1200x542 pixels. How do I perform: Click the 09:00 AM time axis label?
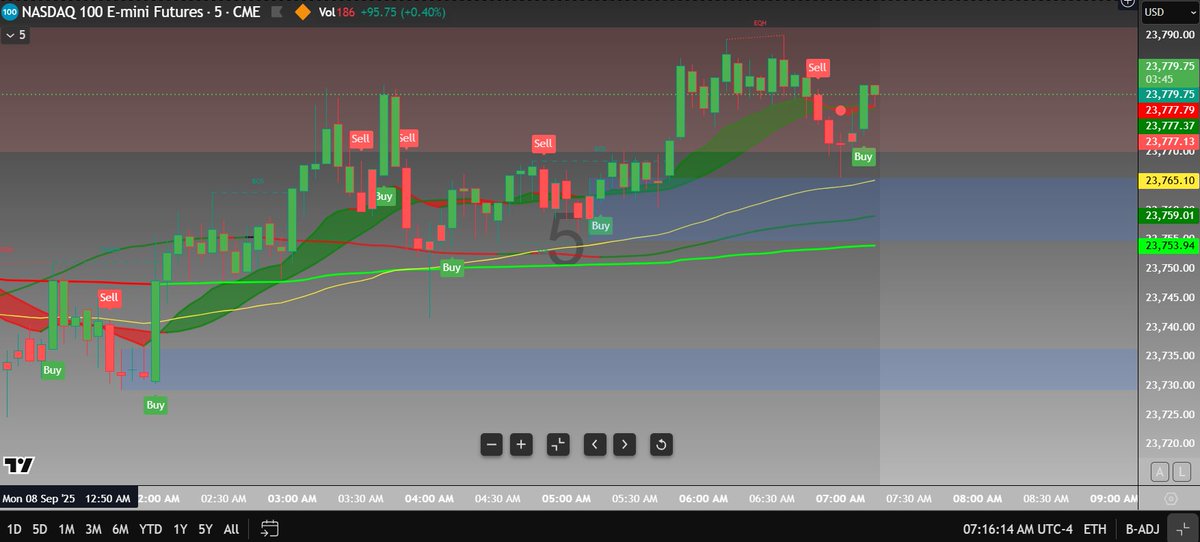pos(1116,498)
